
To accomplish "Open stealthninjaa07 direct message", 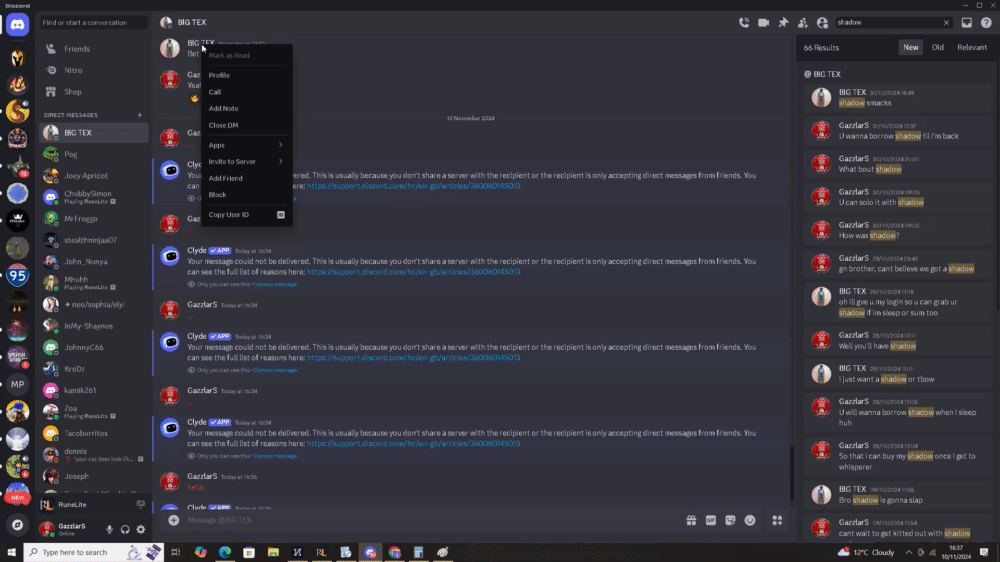I will pos(94,240).
